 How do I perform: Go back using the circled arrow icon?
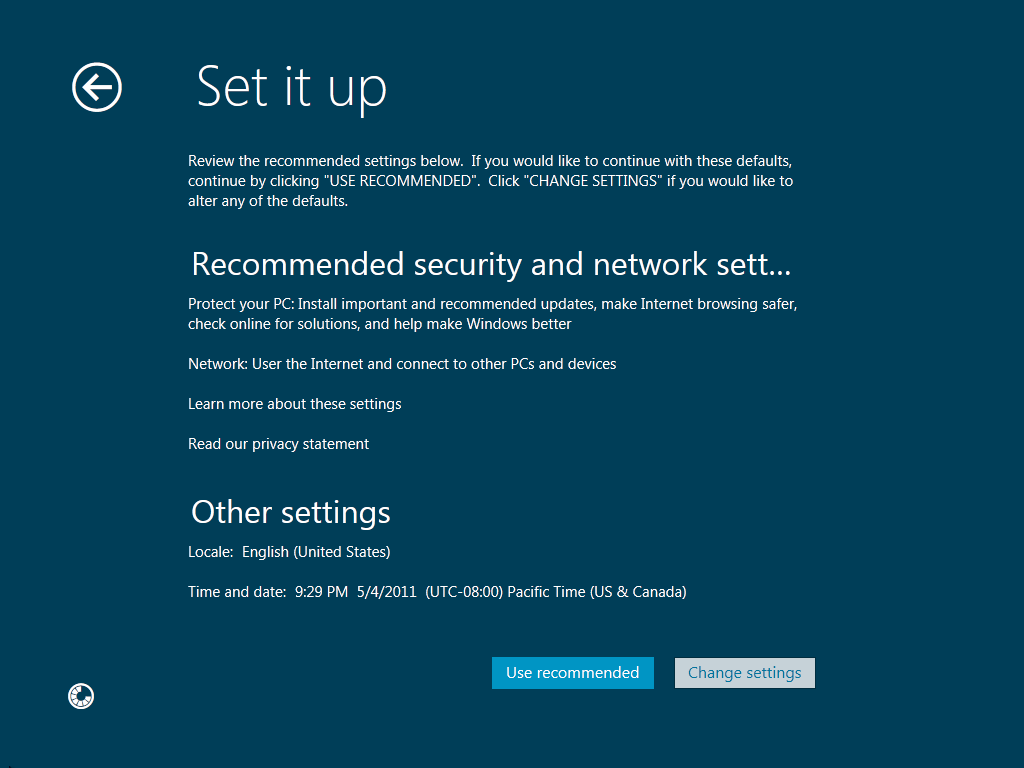97,88
